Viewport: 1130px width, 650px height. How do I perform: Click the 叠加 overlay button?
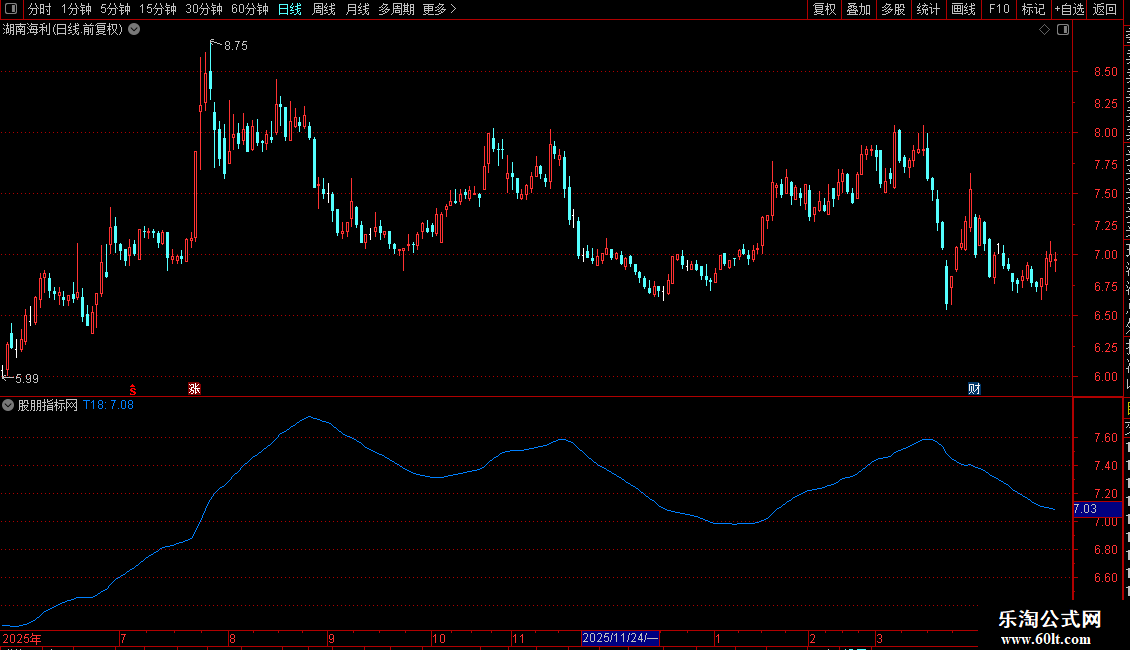tap(858, 9)
